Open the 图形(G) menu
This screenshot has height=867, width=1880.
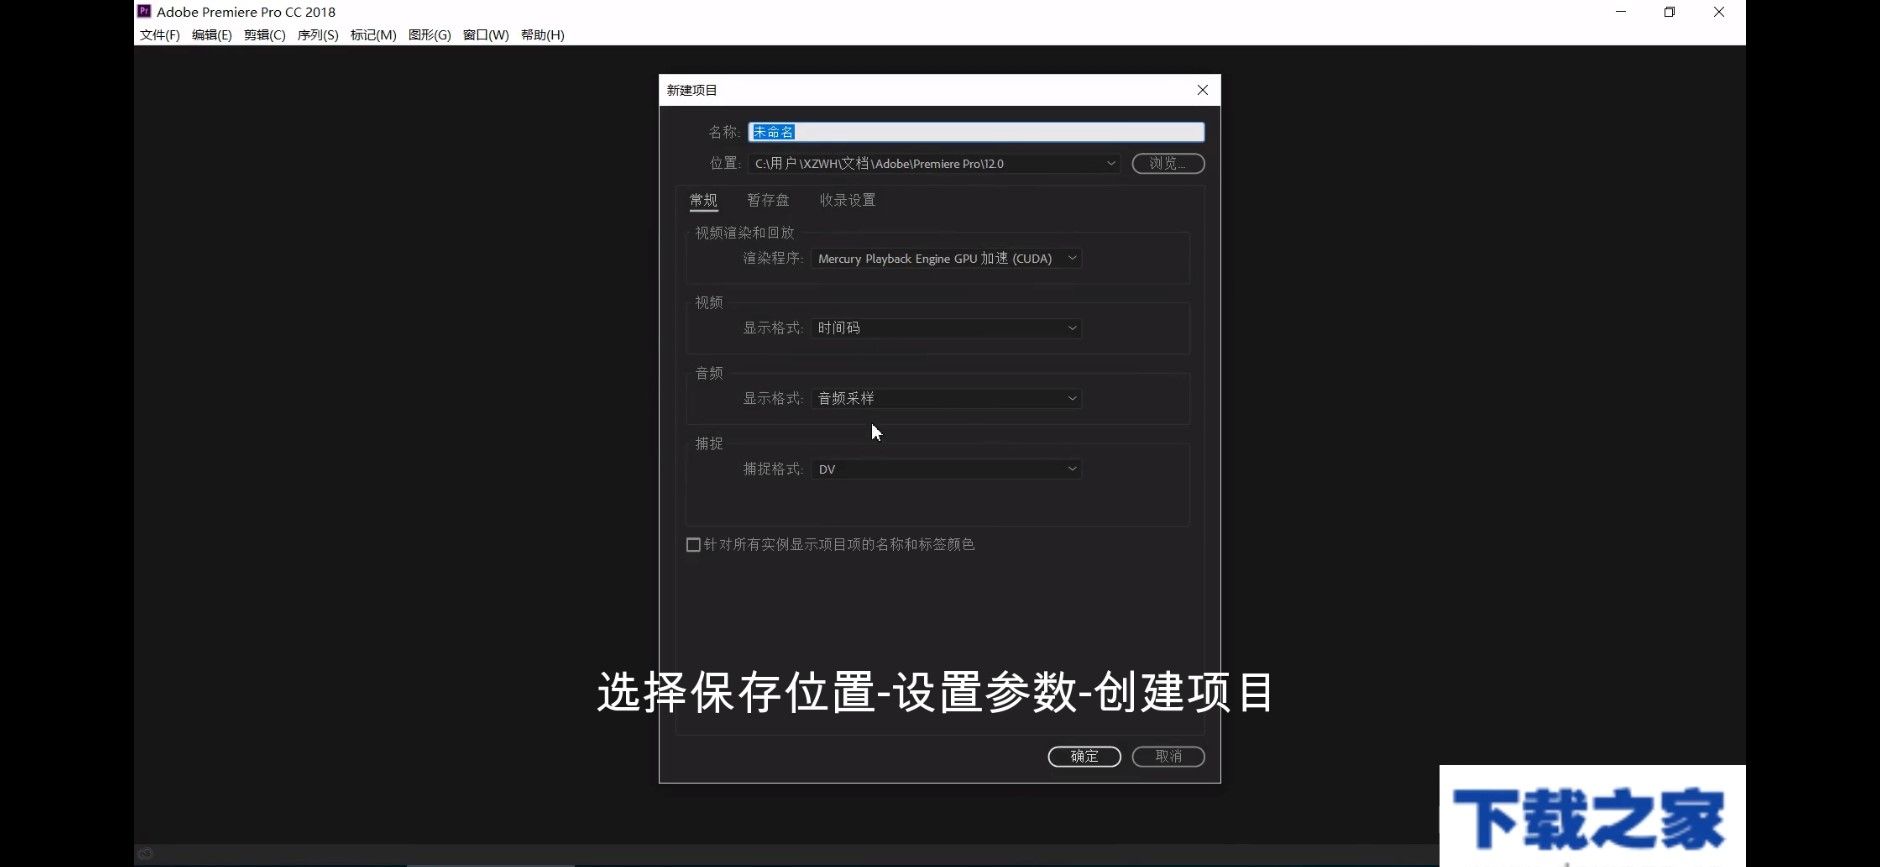point(429,35)
